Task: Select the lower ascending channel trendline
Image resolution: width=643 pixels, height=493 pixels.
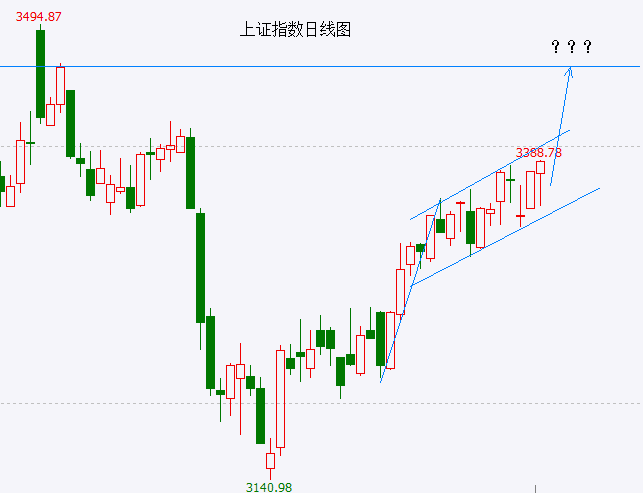Action: point(505,237)
